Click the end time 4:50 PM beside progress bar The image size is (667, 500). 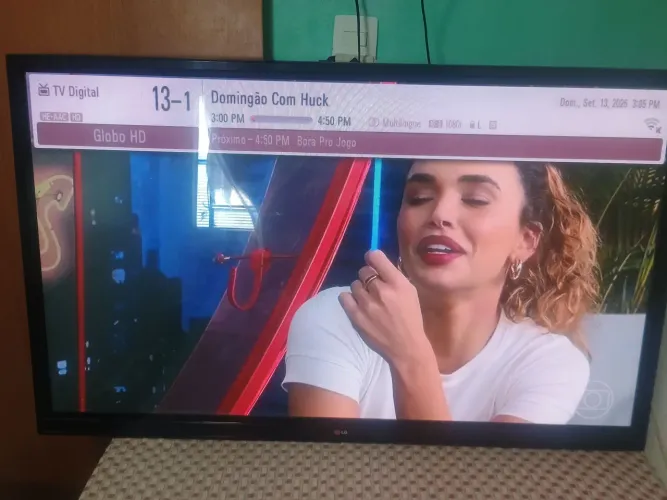(334, 121)
